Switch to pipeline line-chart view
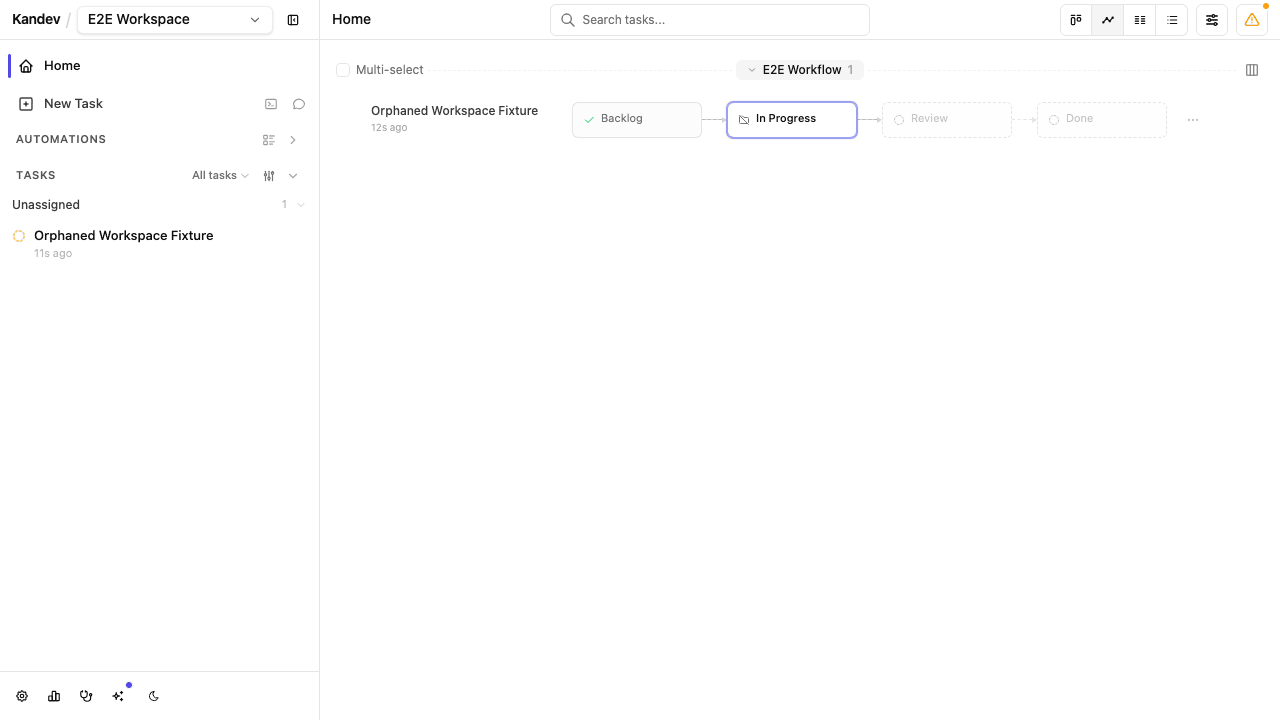 pos(1108,20)
